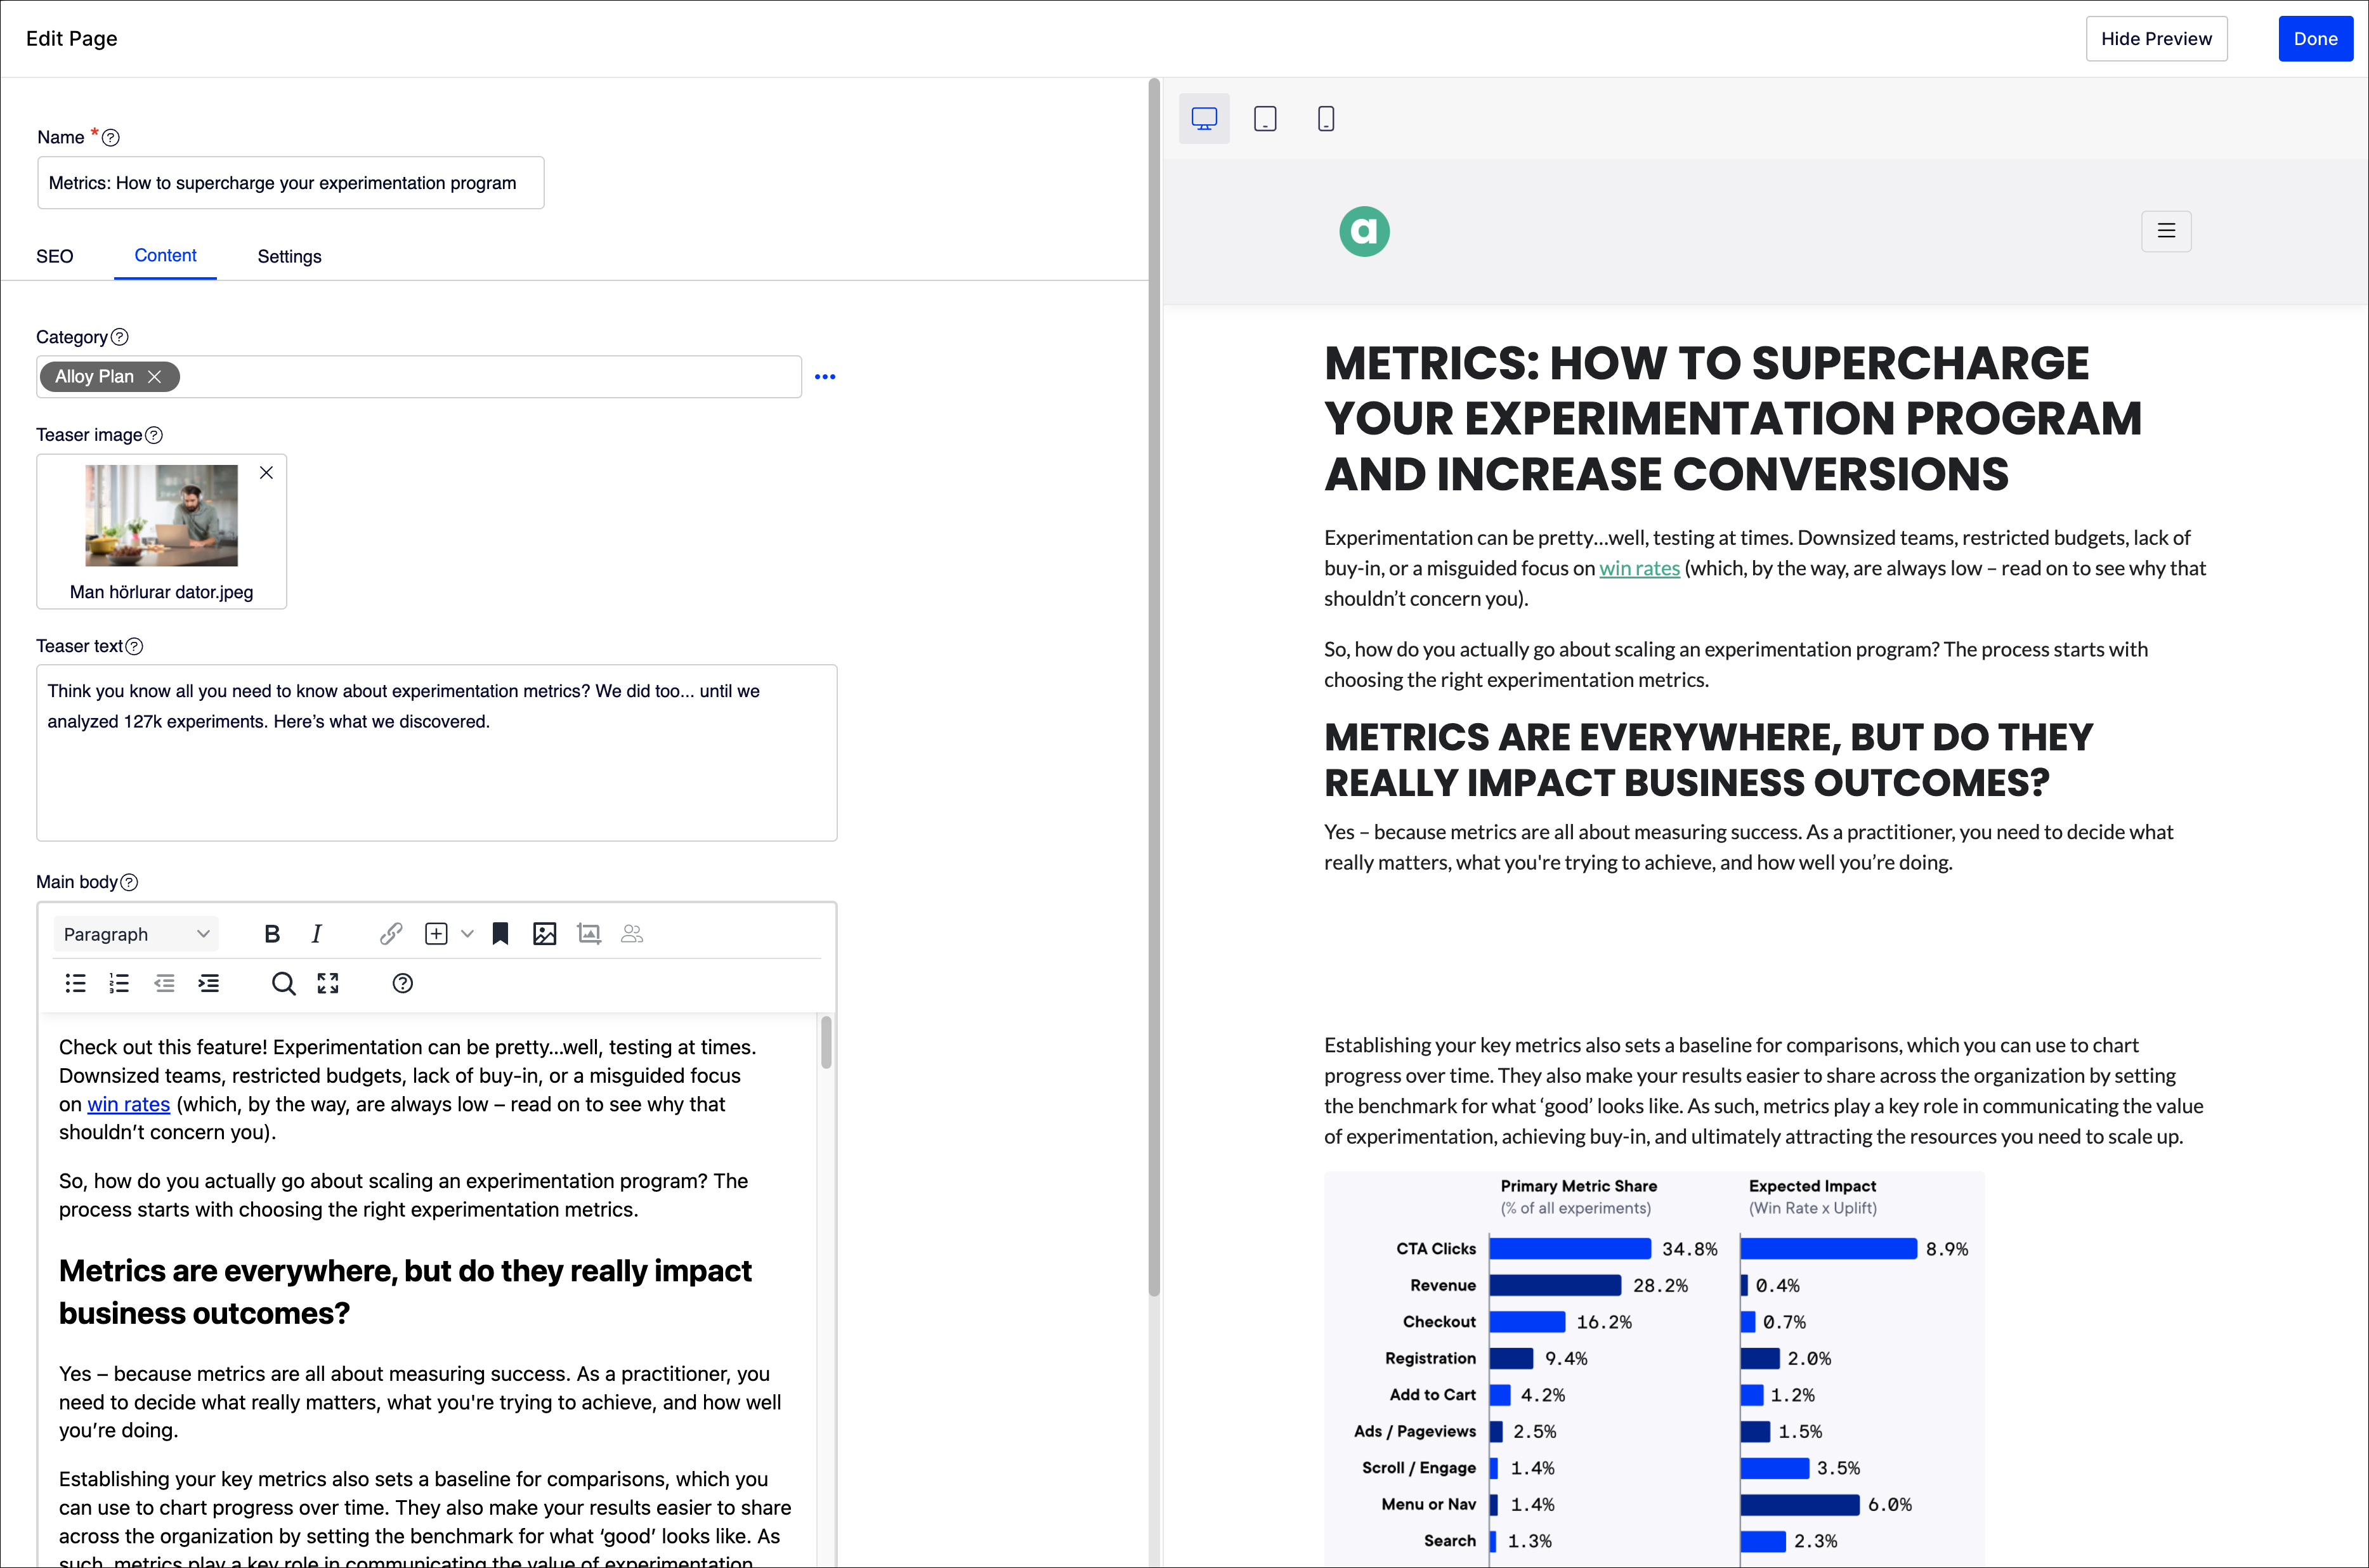2369x1568 pixels.
Task: Insert a link in the main body
Action: coord(390,933)
